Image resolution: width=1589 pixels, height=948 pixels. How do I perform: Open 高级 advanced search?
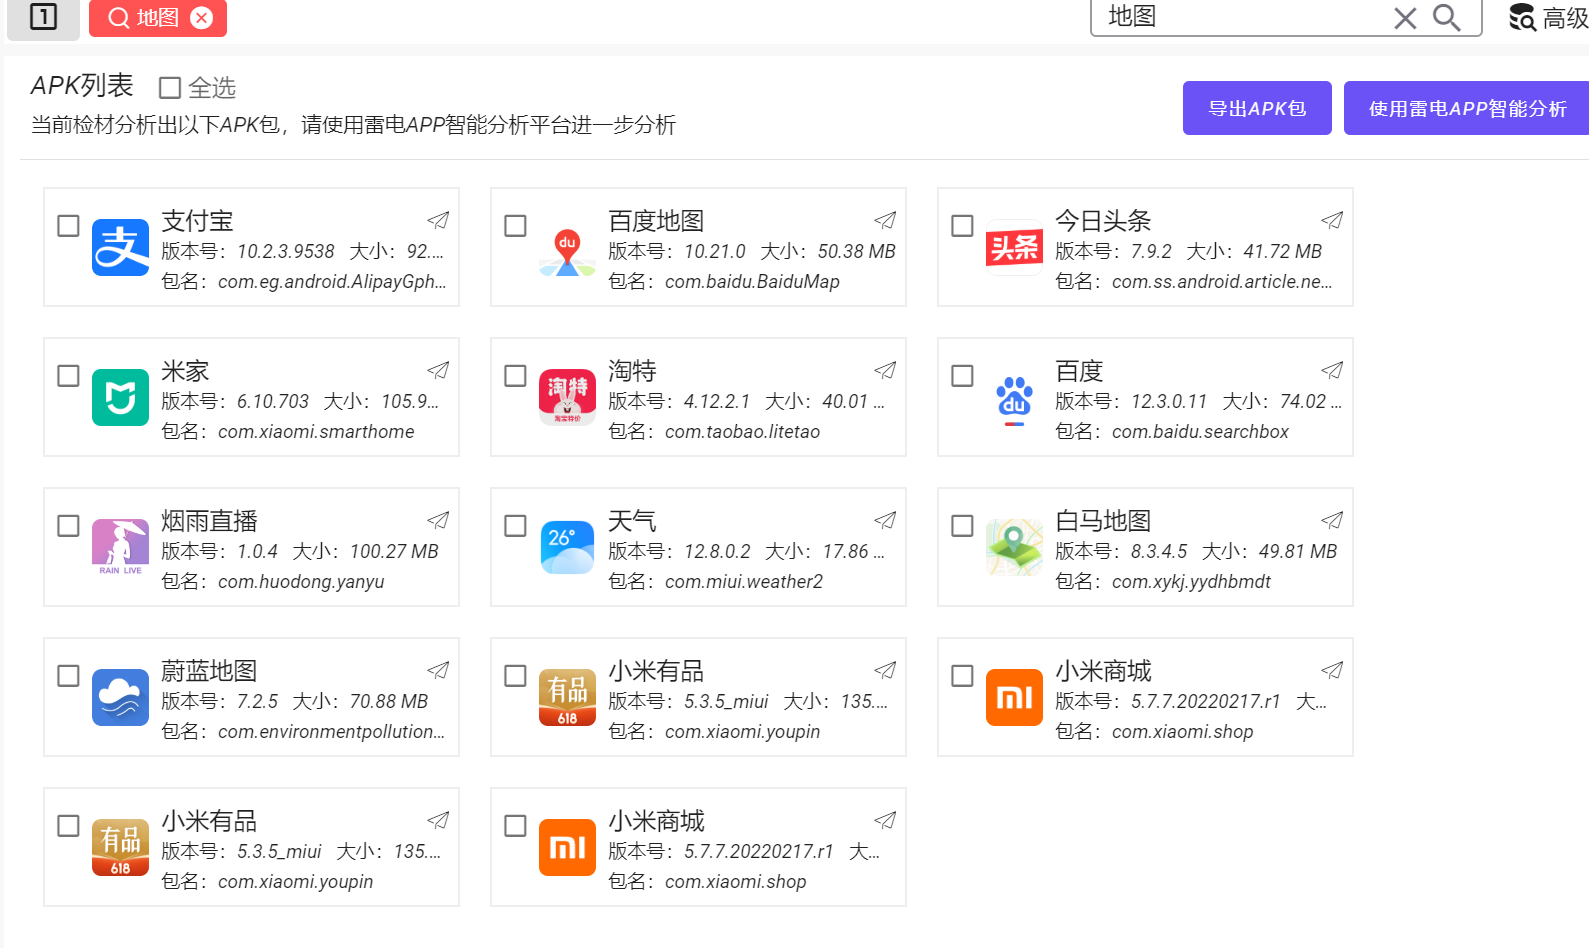coord(1548,17)
